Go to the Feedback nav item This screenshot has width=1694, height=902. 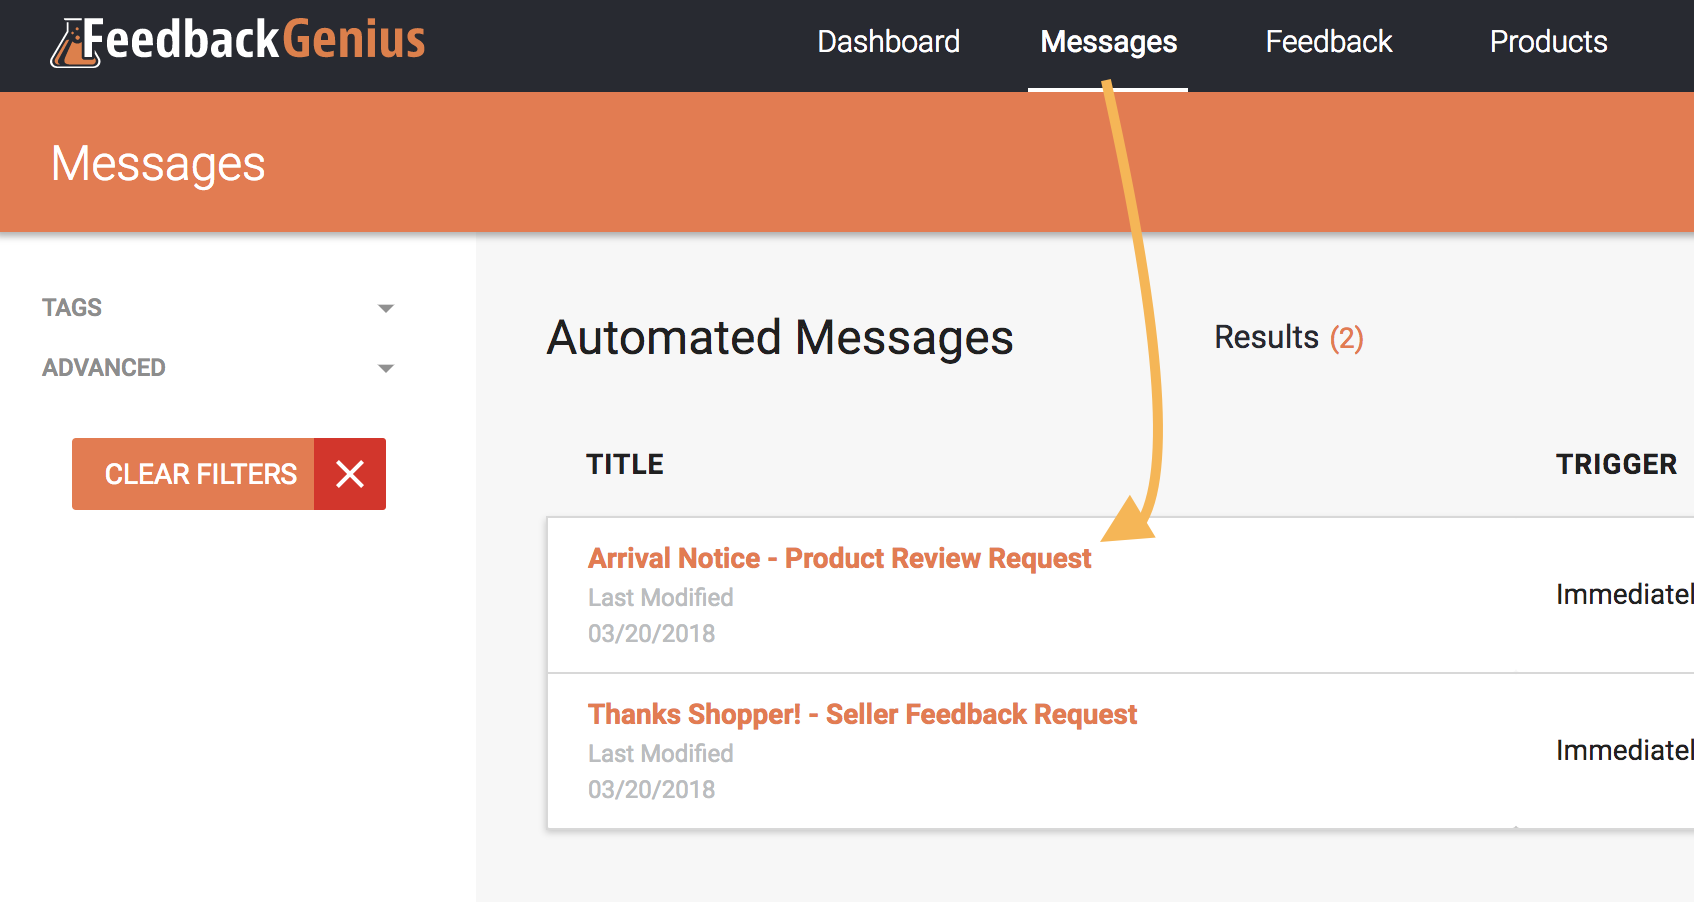click(x=1328, y=42)
